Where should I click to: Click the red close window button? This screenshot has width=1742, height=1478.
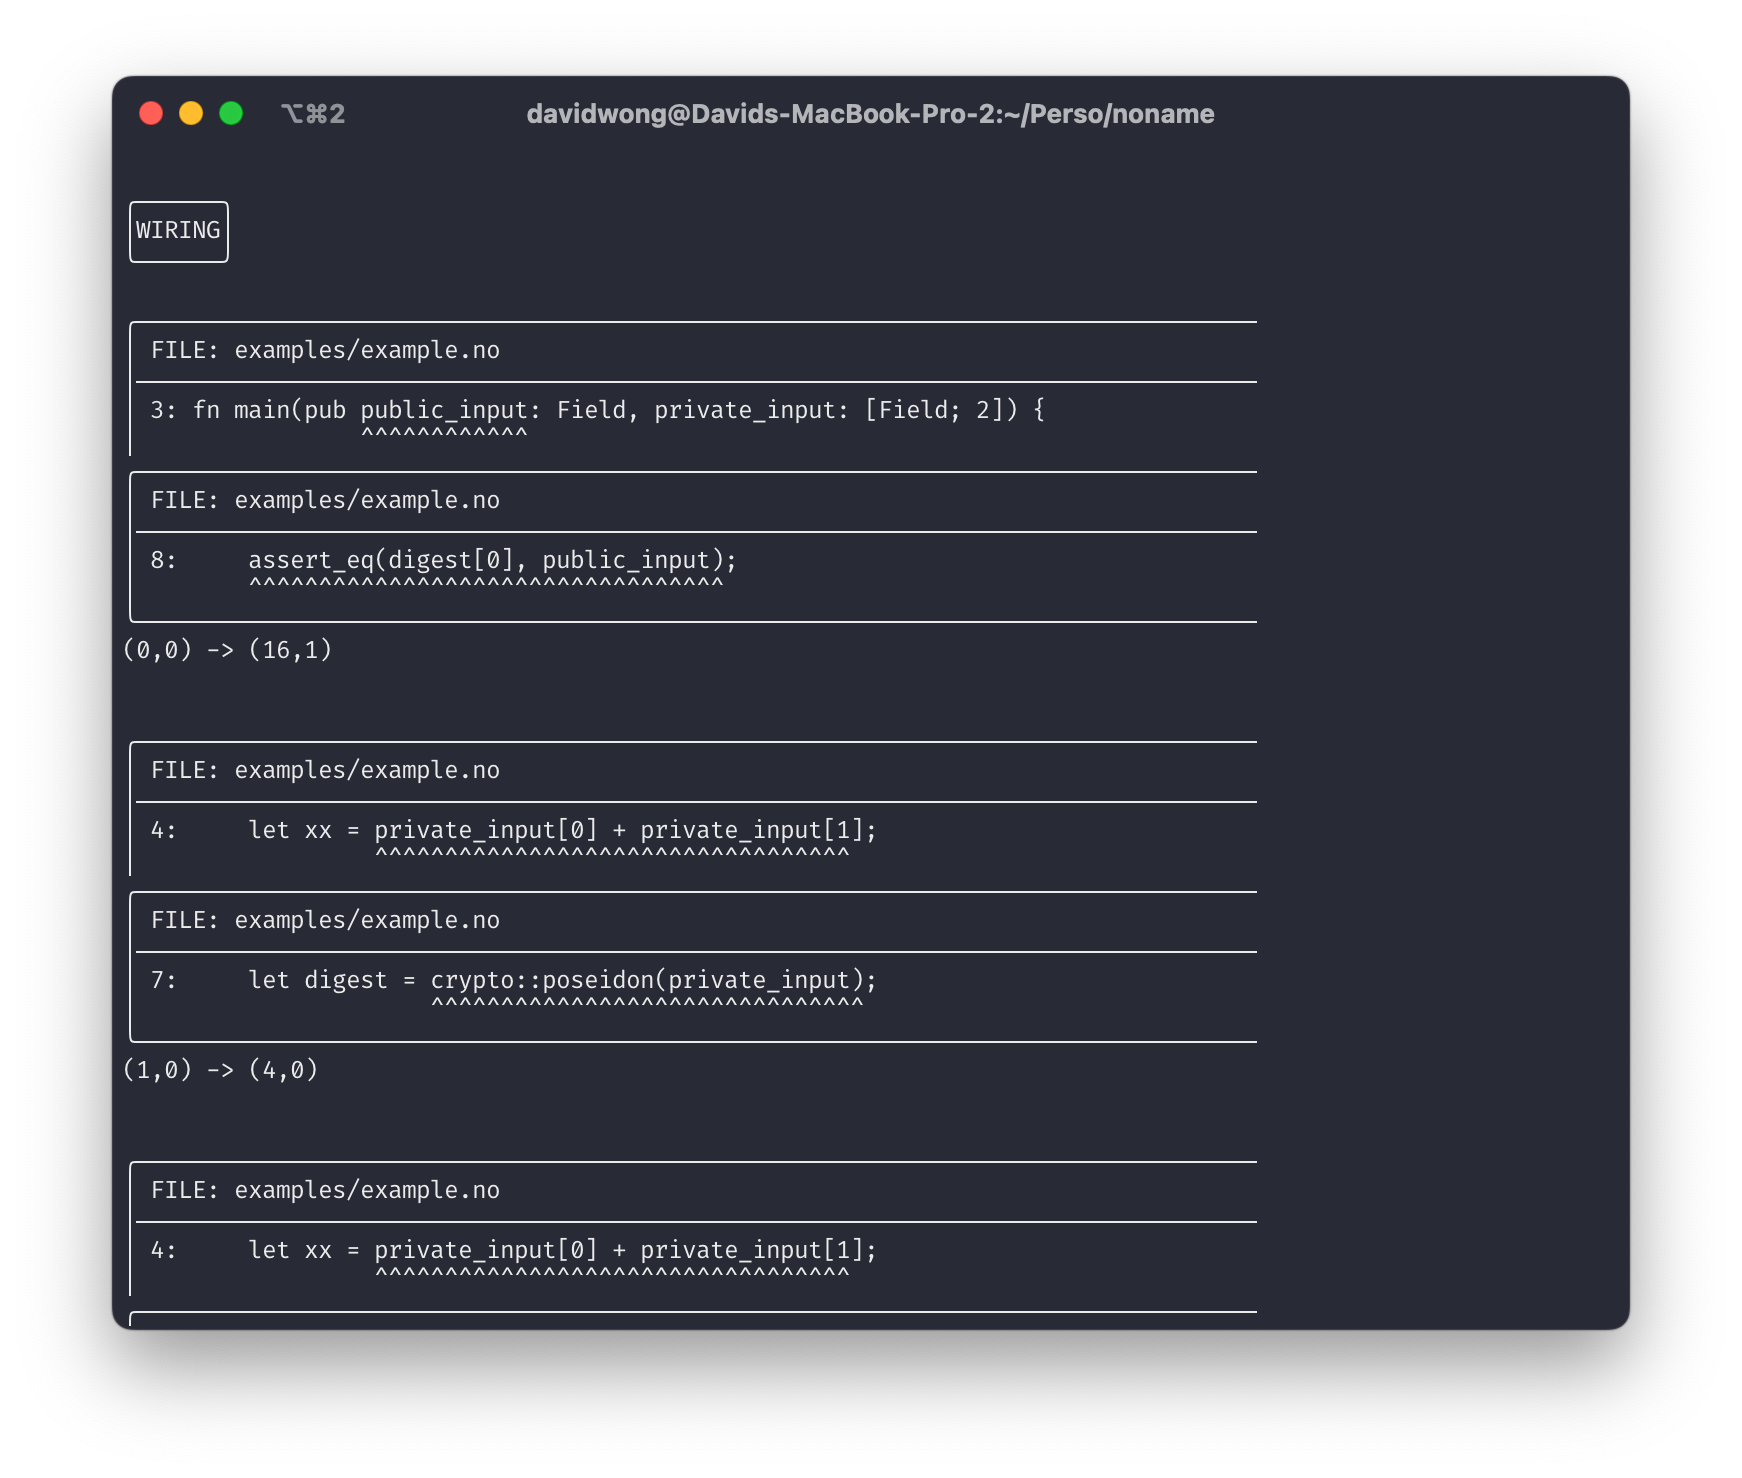[x=151, y=113]
